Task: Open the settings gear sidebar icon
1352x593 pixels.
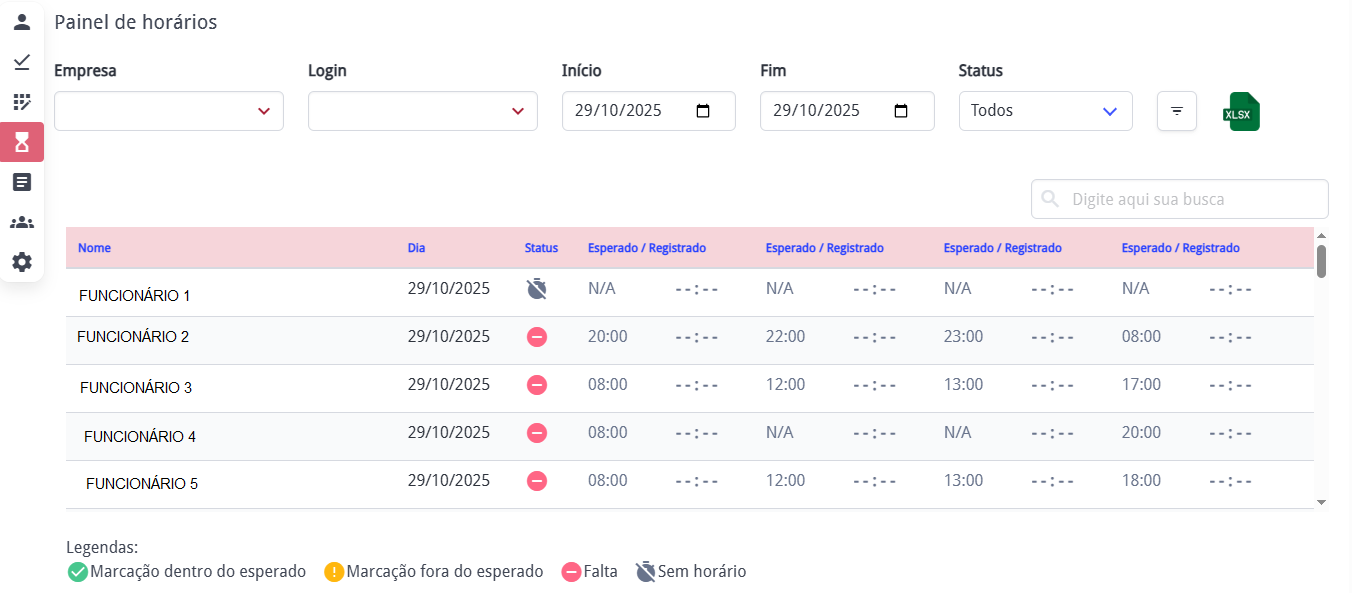Action: (22, 262)
